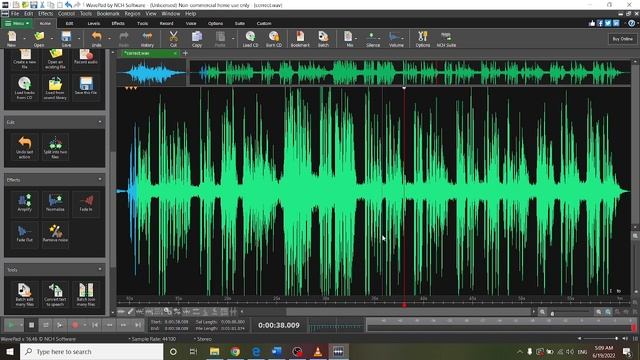Click the Save toolbar icon
Screen dimensions: 640x360
[66, 39]
